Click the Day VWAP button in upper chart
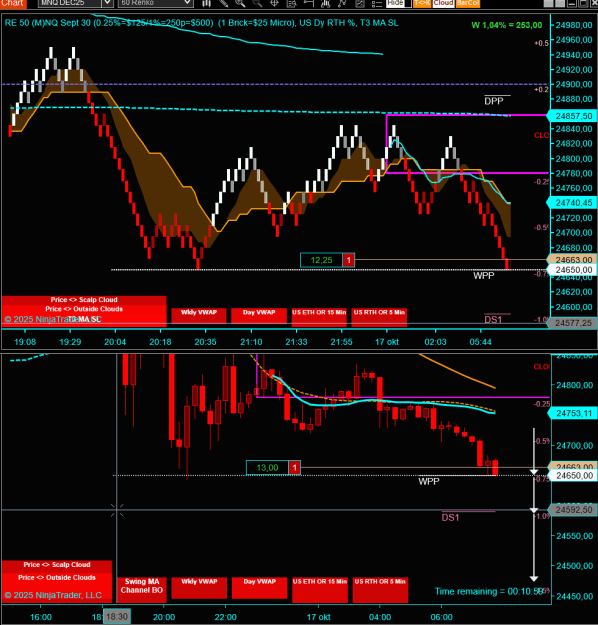The width and height of the screenshot is (598, 625). tap(259, 315)
